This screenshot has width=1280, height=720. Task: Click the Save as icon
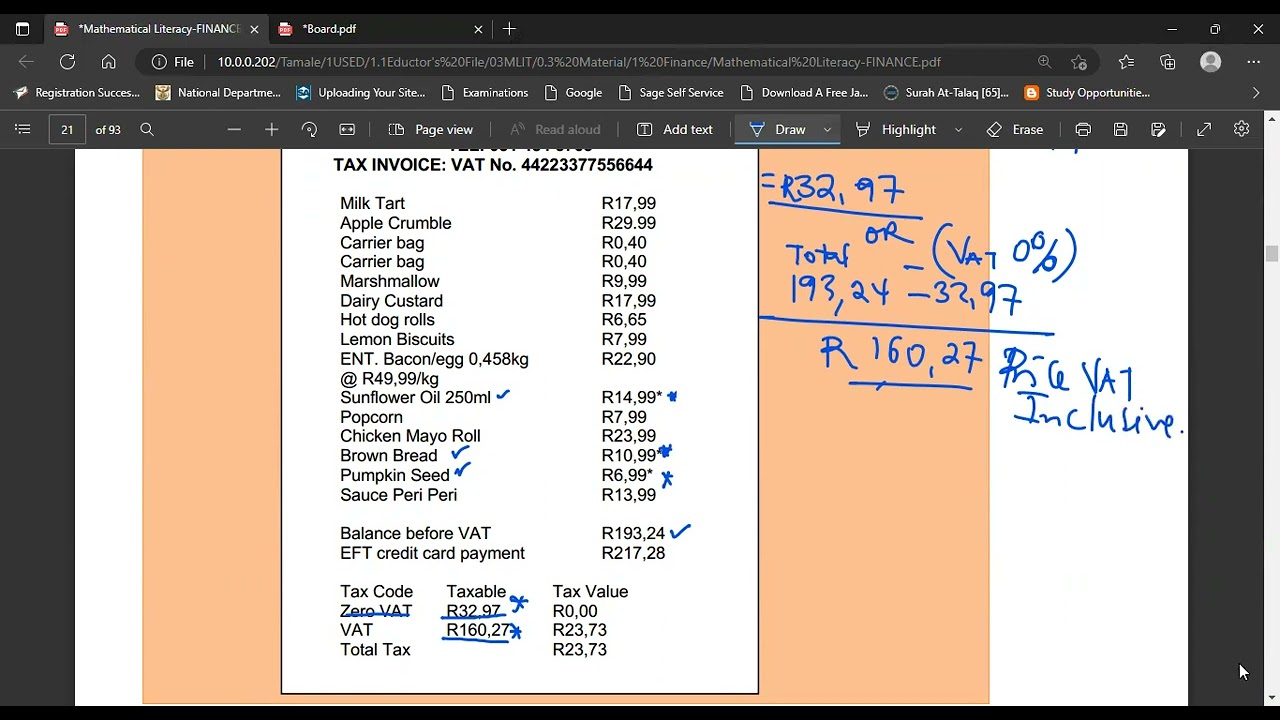tap(1158, 129)
